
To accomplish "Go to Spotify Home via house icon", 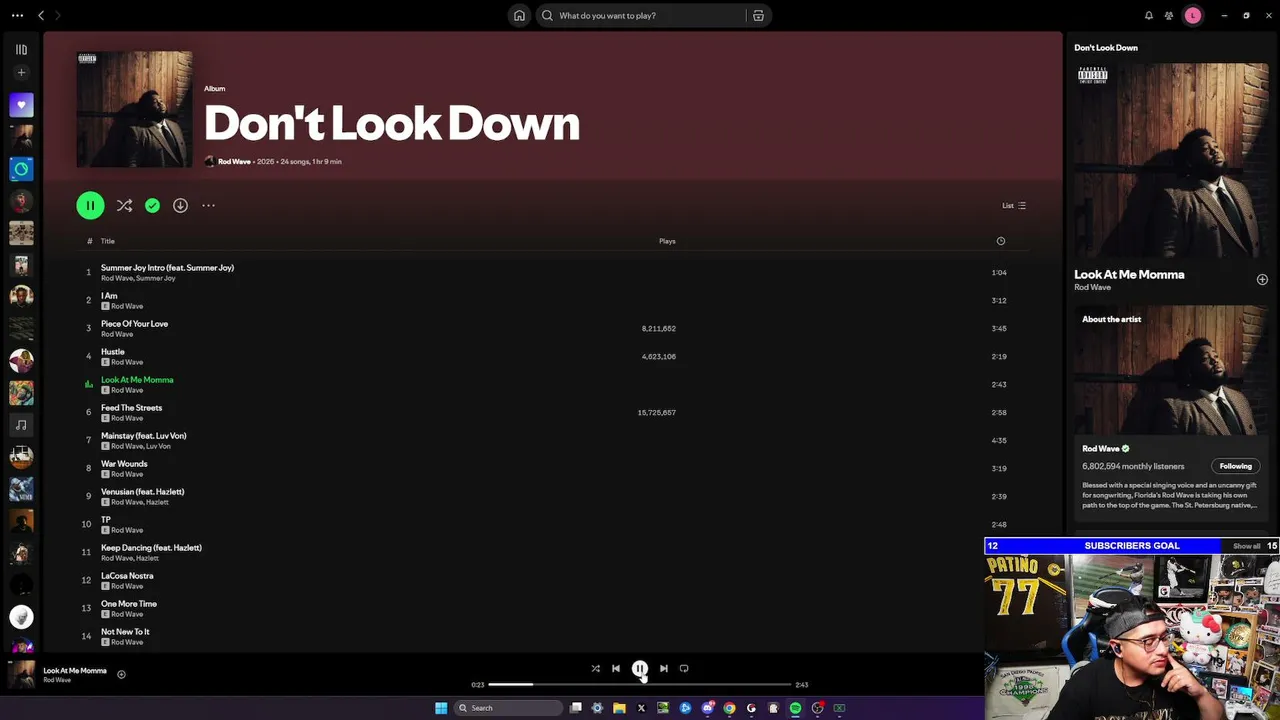I will (x=519, y=15).
